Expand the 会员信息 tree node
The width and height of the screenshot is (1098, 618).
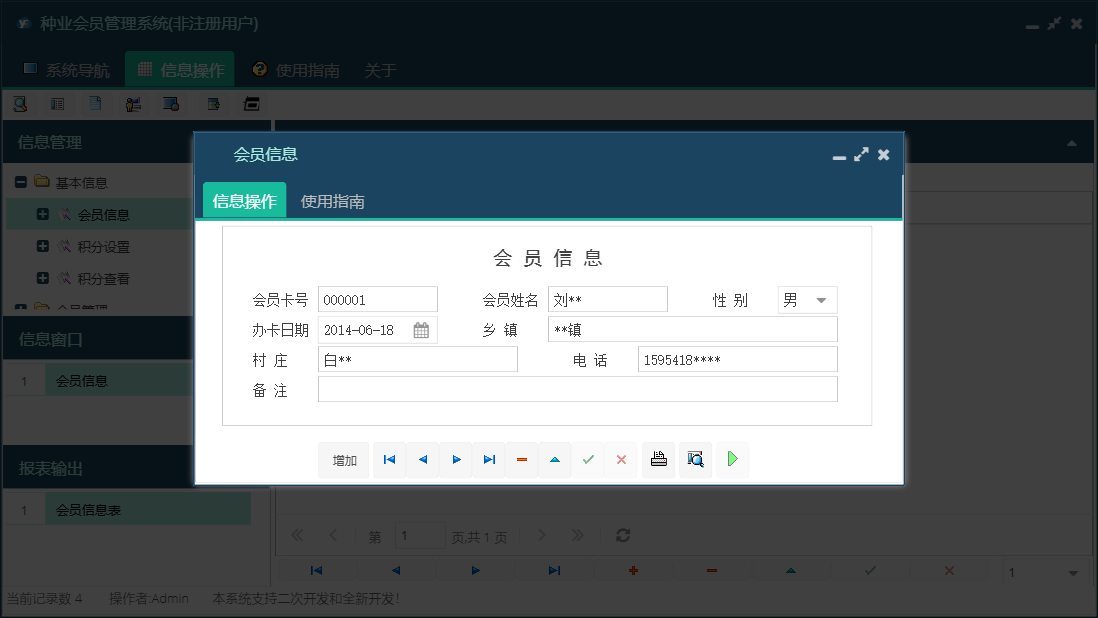tap(41, 213)
